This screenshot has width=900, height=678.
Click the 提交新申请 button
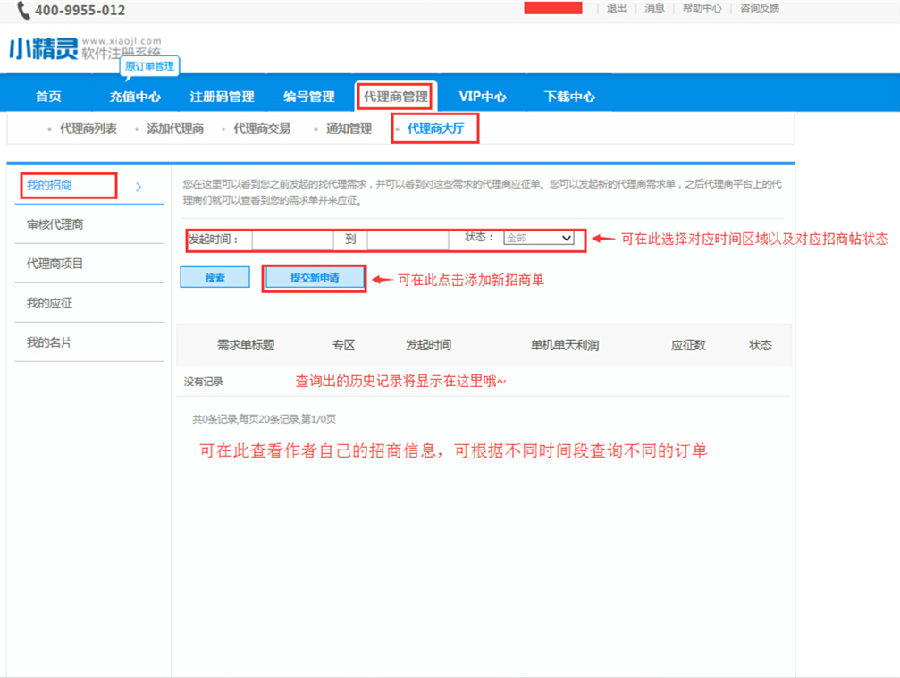[314, 278]
